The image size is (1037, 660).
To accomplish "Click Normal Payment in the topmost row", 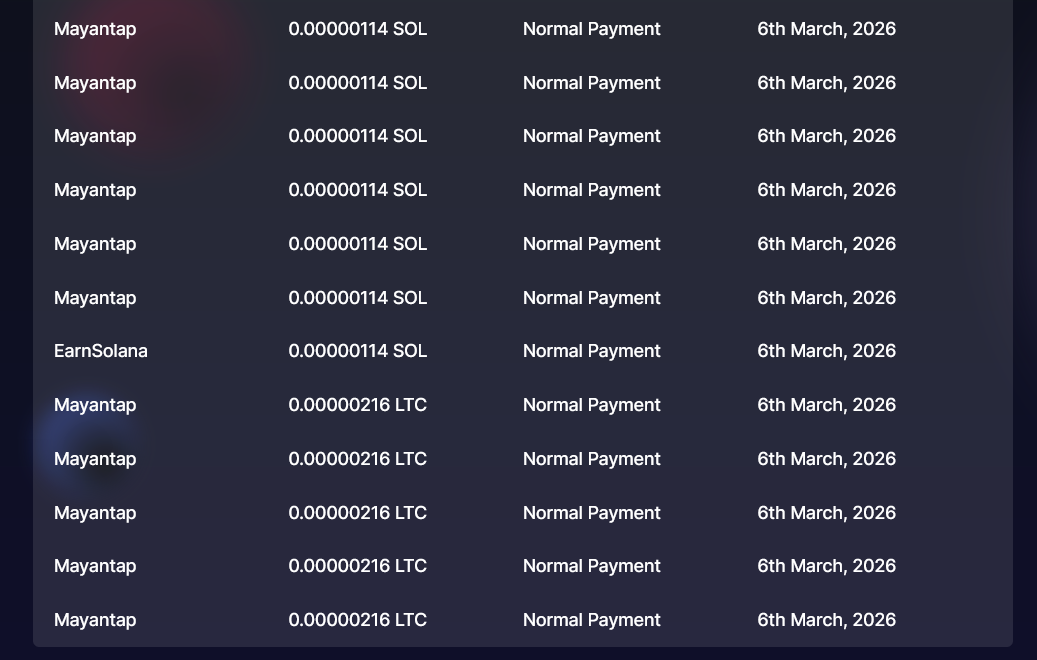I will click(592, 29).
